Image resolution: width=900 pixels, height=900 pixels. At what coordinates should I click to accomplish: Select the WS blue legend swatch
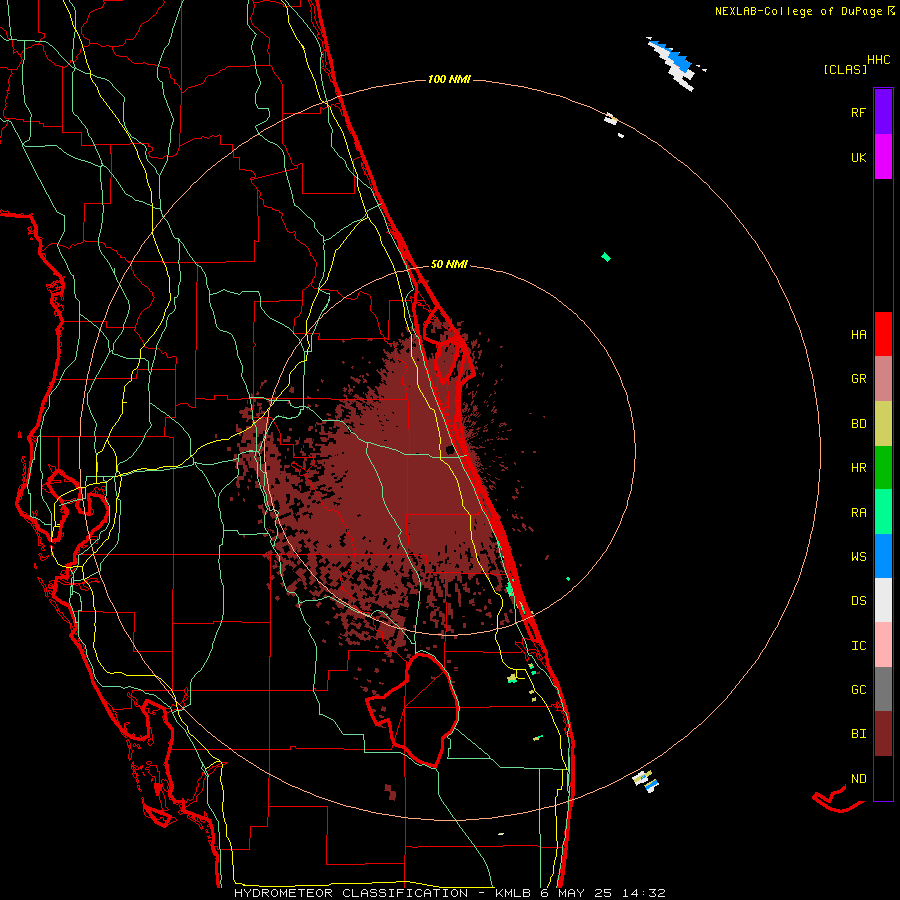[x=883, y=556]
